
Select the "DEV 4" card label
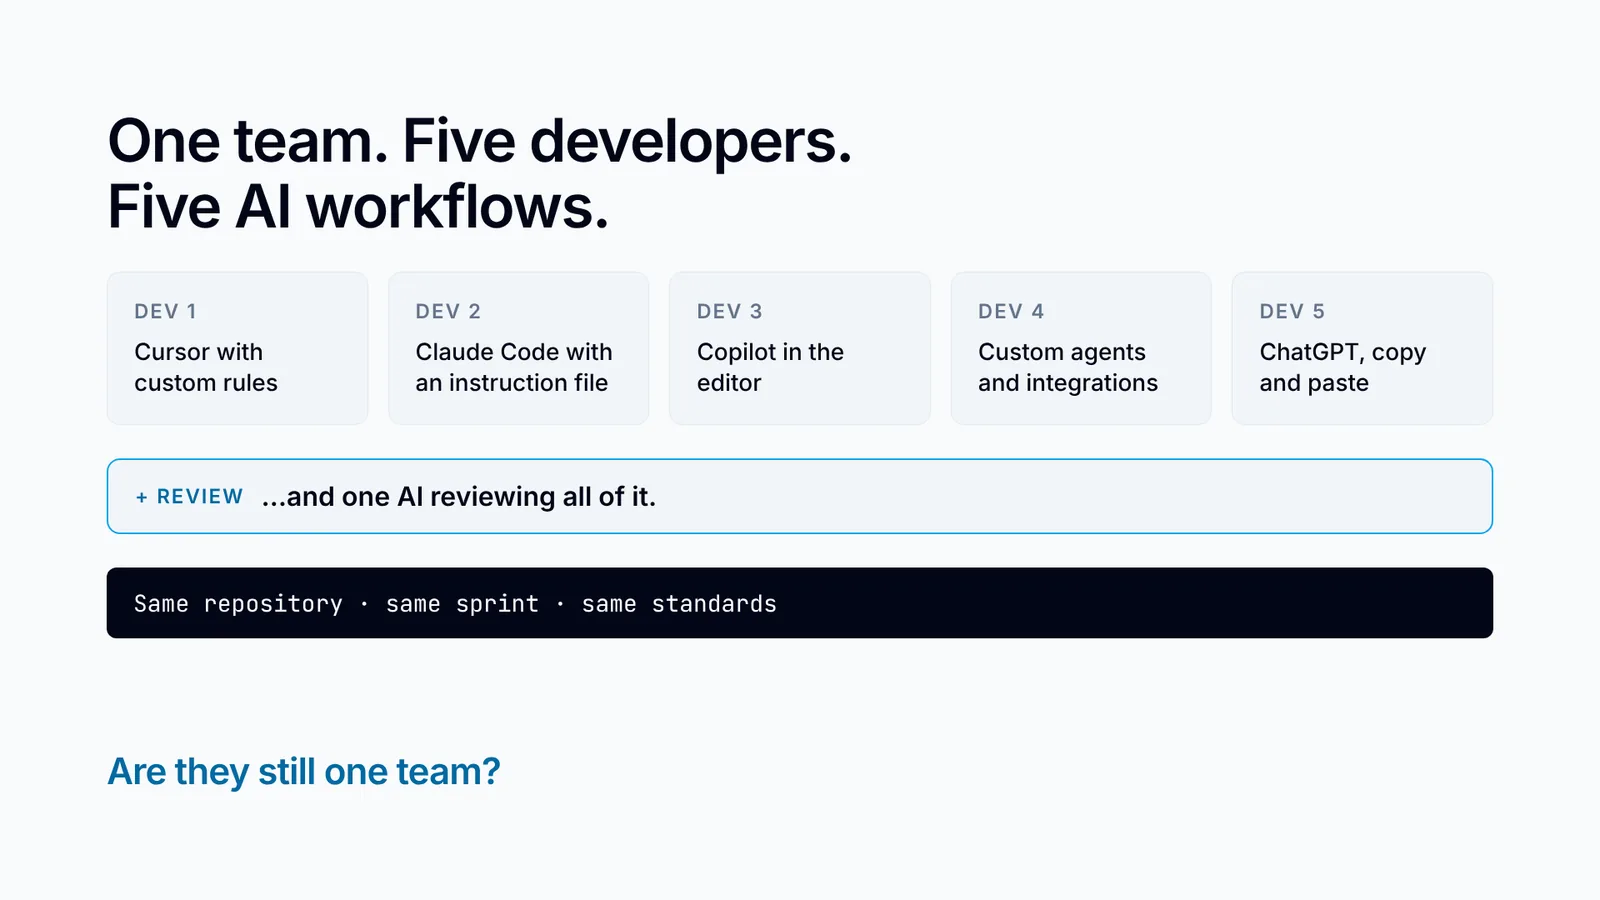coord(1011,311)
